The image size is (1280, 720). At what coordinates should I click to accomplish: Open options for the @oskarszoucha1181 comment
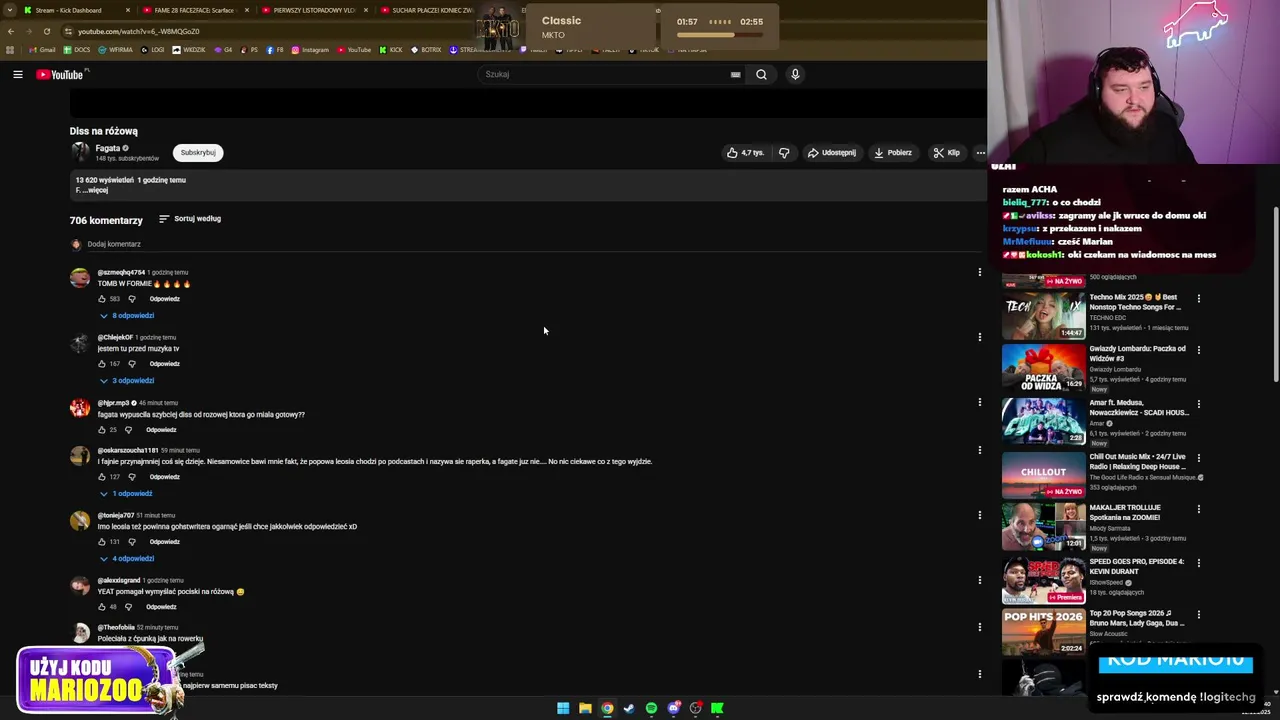[980, 450]
